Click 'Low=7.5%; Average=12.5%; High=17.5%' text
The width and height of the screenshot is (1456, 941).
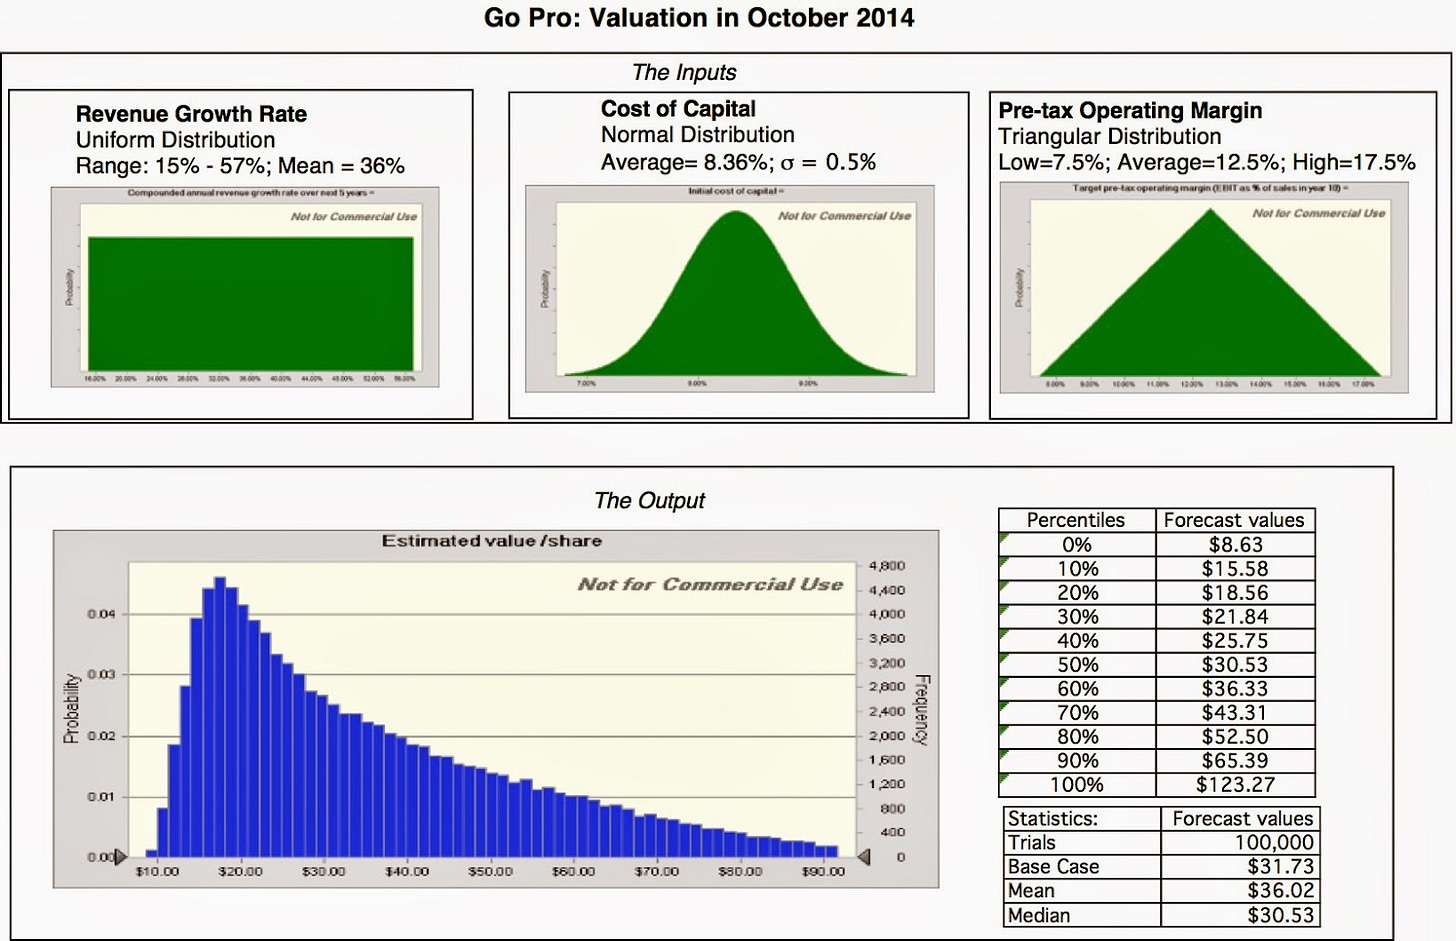[x=1207, y=163]
